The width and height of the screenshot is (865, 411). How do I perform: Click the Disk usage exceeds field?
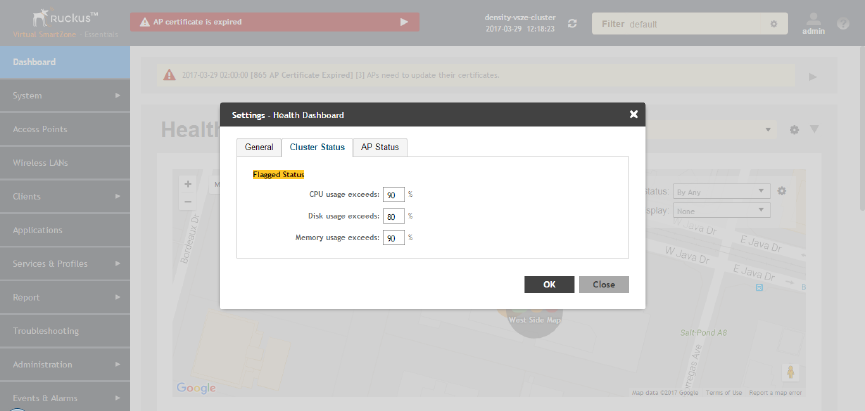pos(394,216)
